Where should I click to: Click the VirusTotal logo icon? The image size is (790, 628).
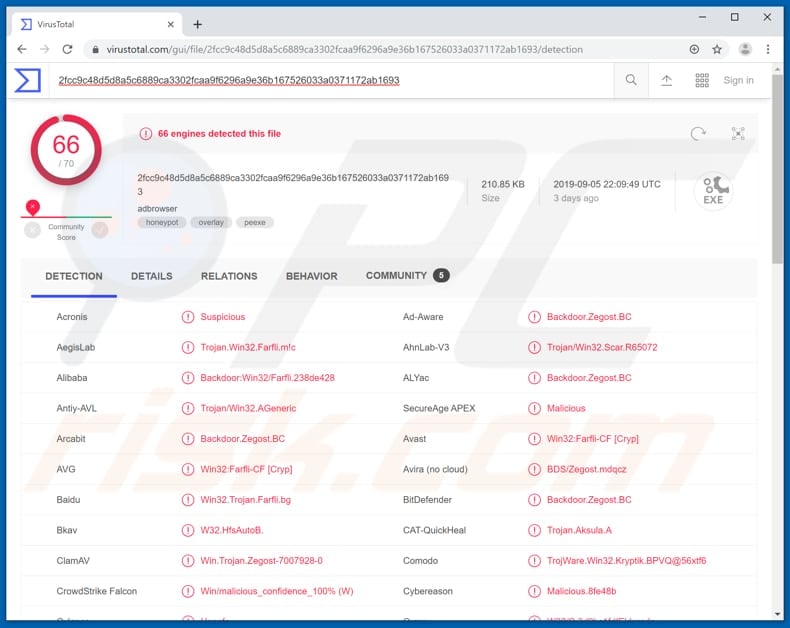[x=27, y=80]
